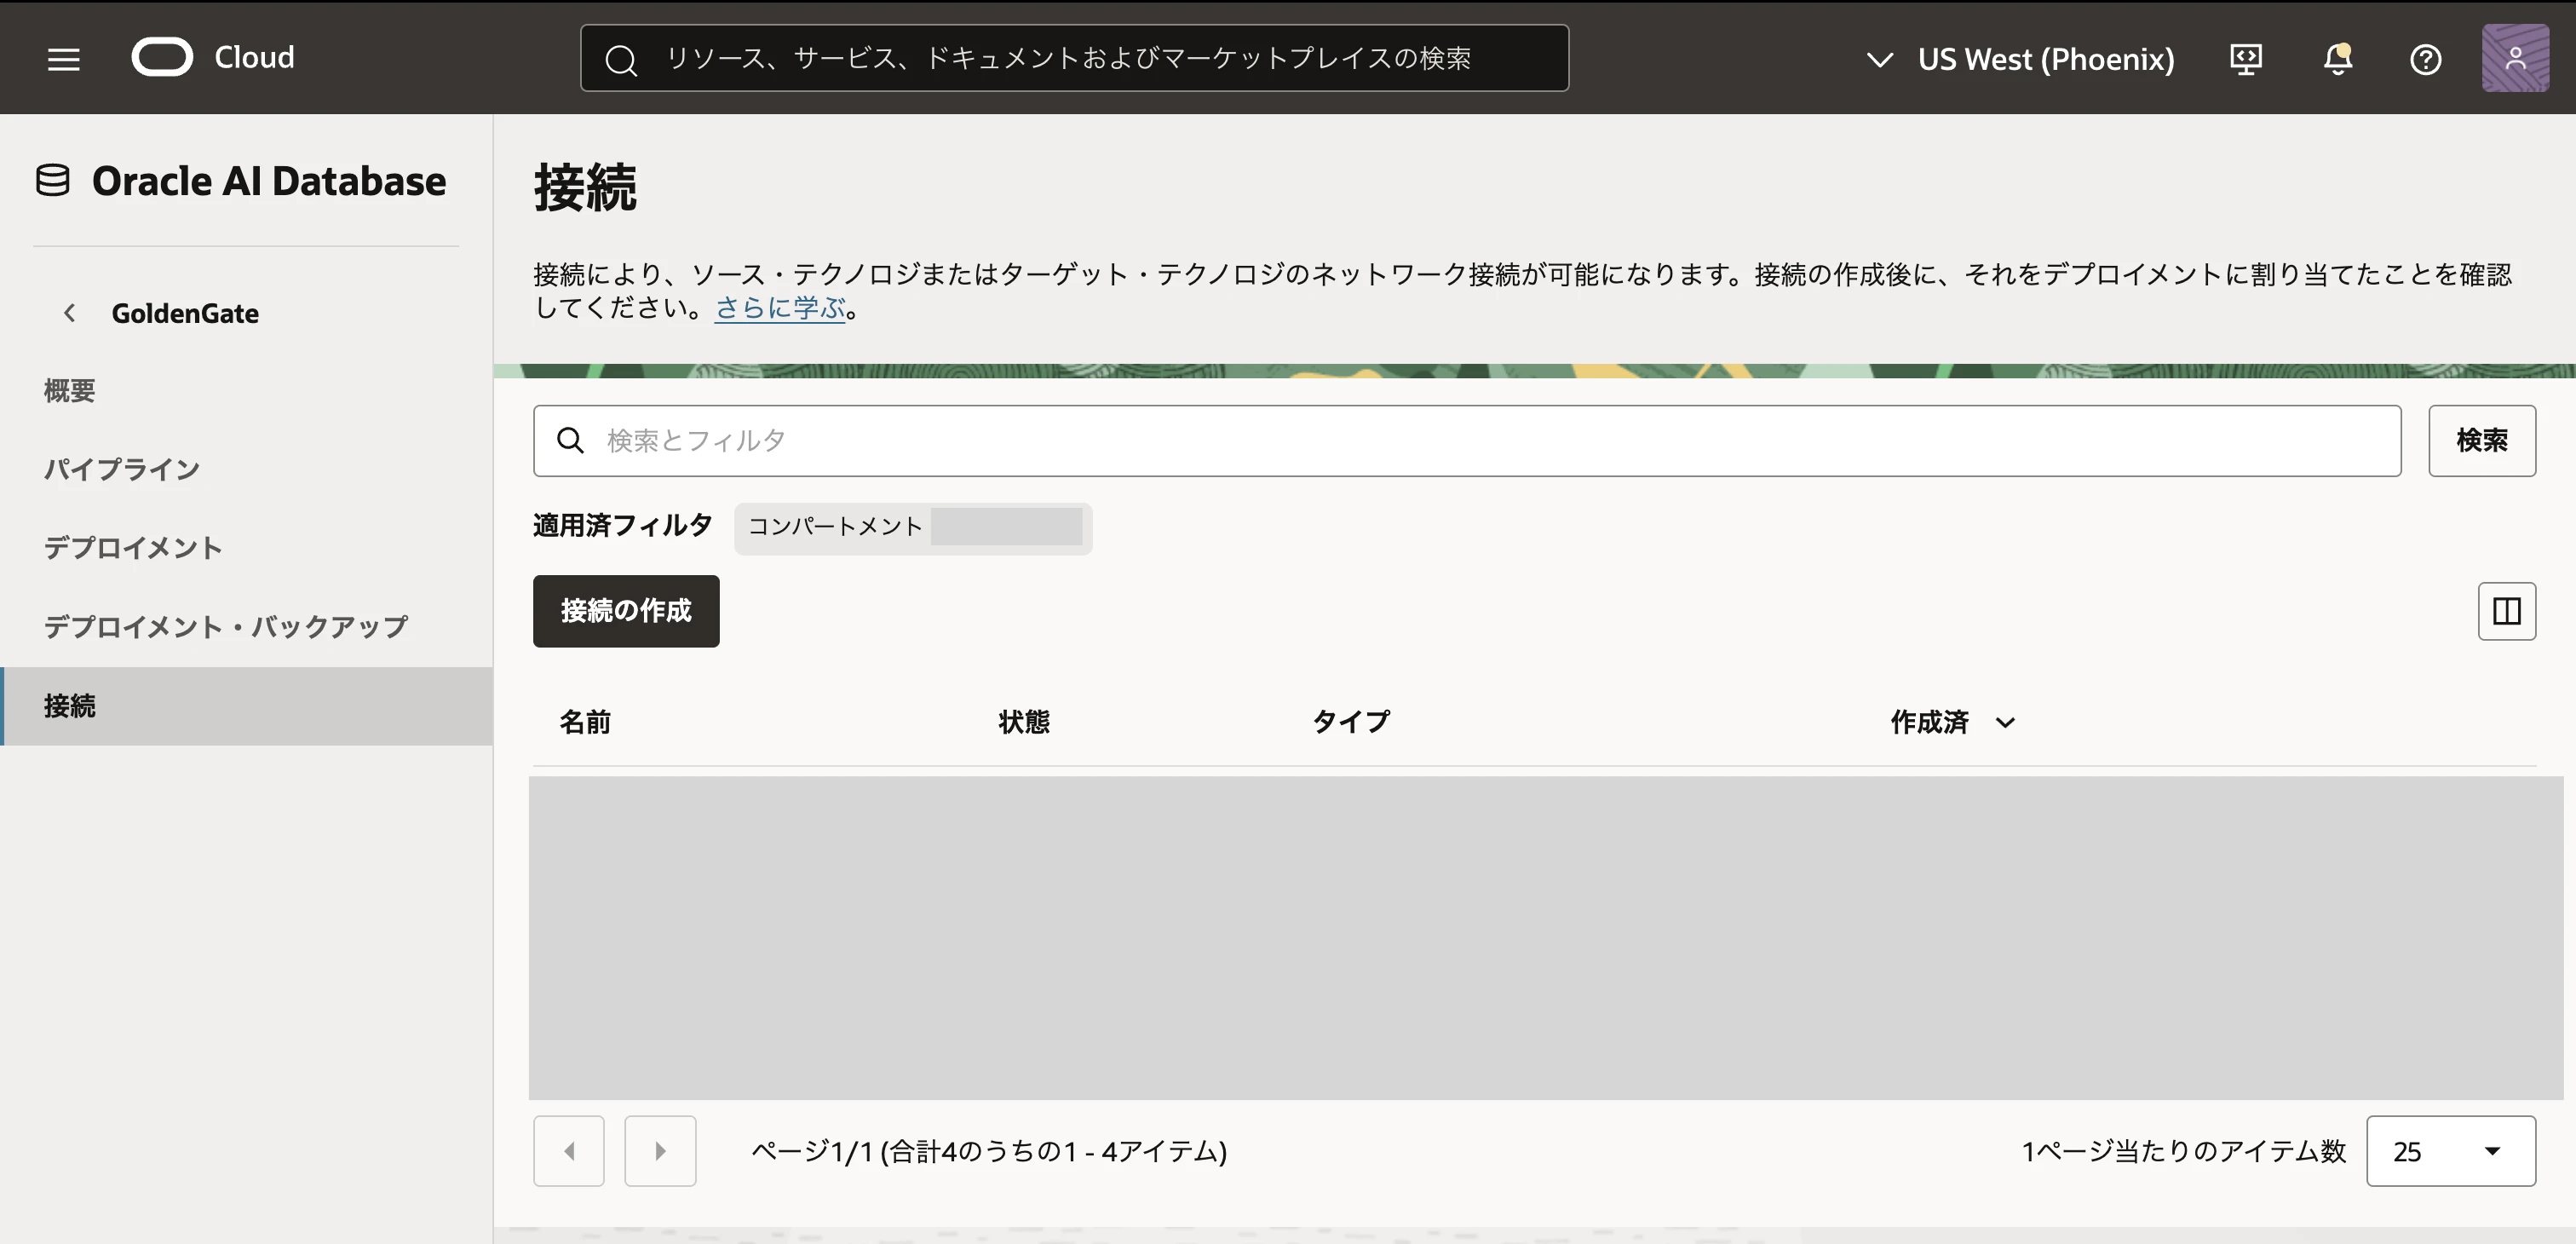Screen dimensions: 2576x1244
Task: Expand the US West (Phoenix) region selector
Action: (x=2019, y=59)
